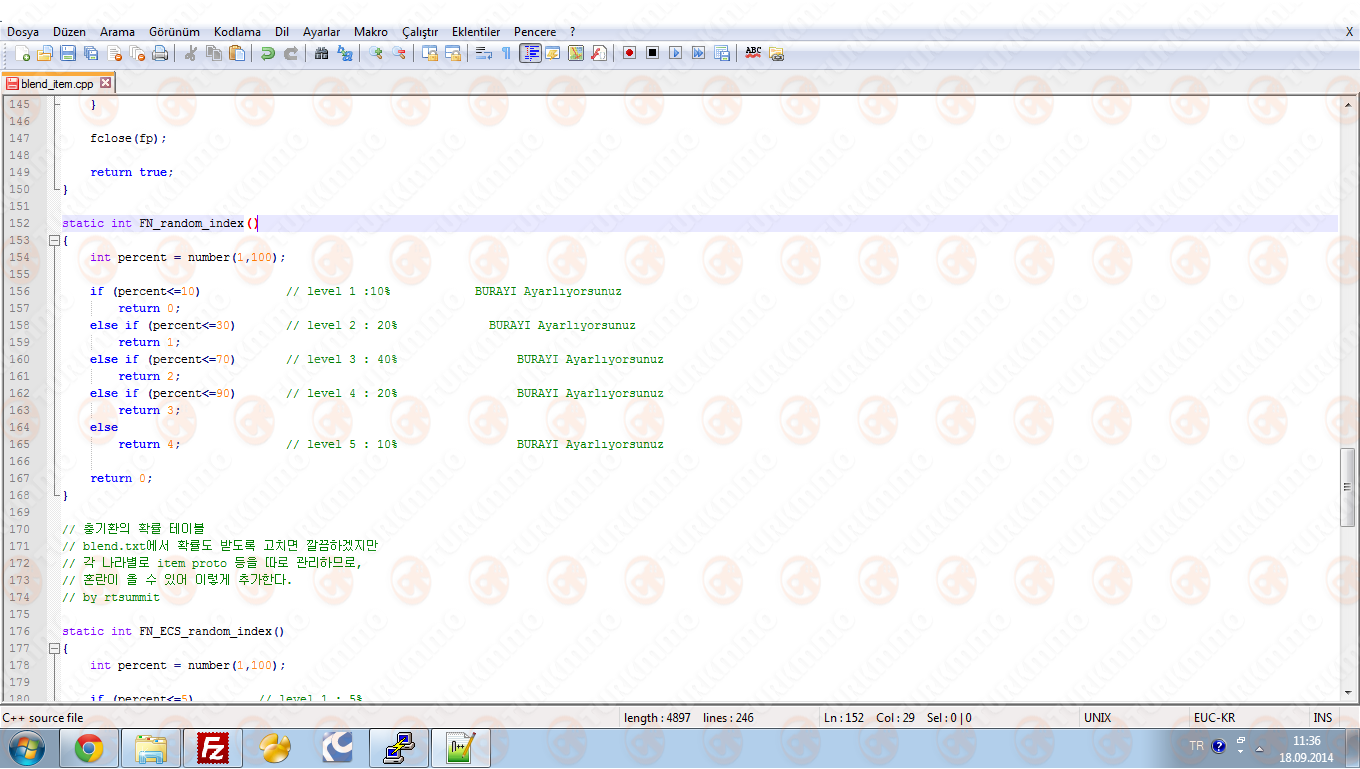Image resolution: width=1360 pixels, height=769 pixels.
Task: Open the Pencere menu
Action: [535, 32]
